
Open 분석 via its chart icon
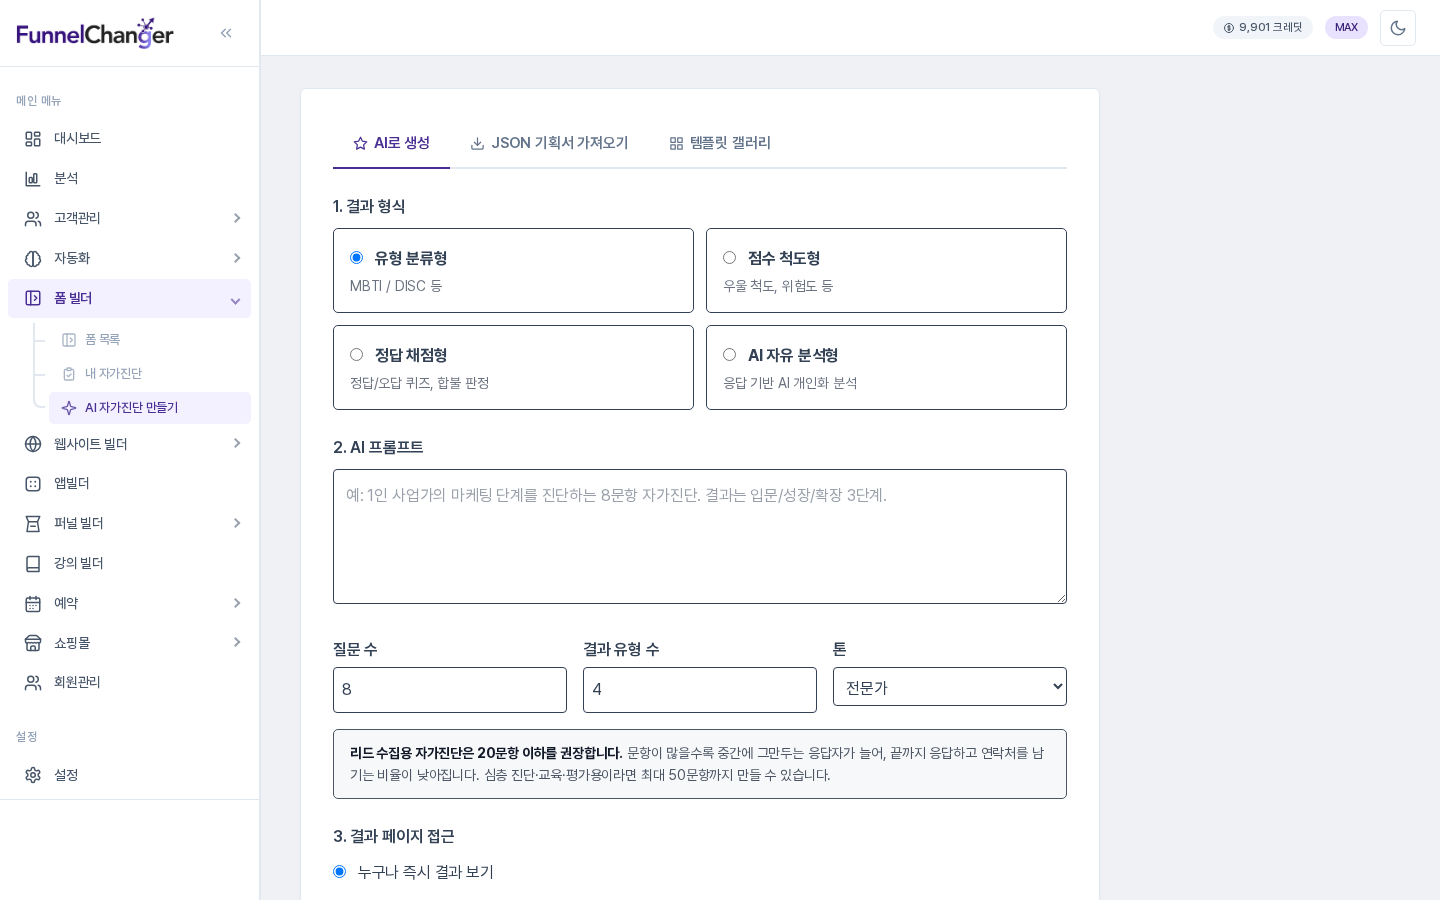[x=33, y=179]
